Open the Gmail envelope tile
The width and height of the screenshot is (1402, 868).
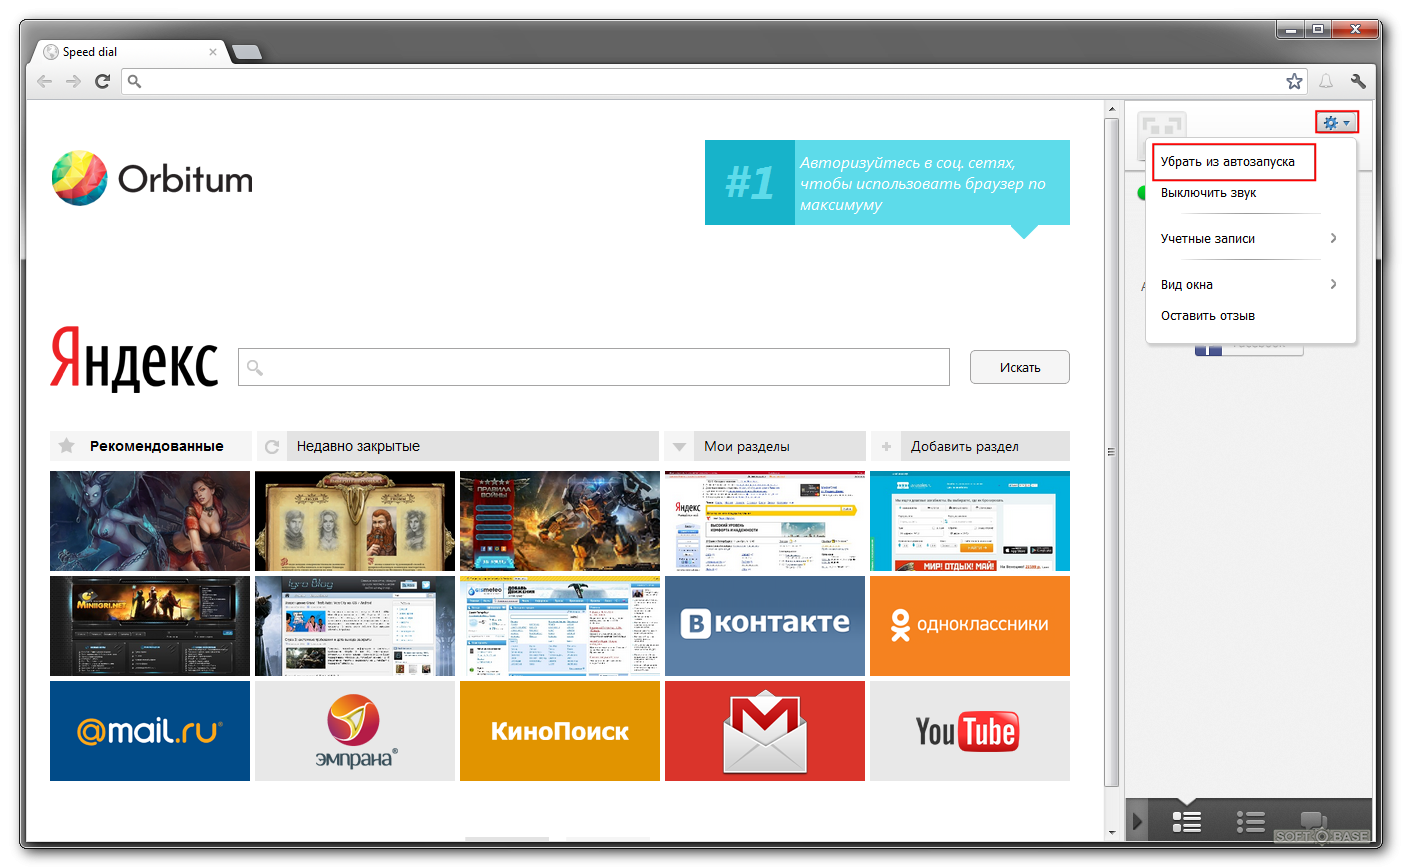[x=765, y=731]
